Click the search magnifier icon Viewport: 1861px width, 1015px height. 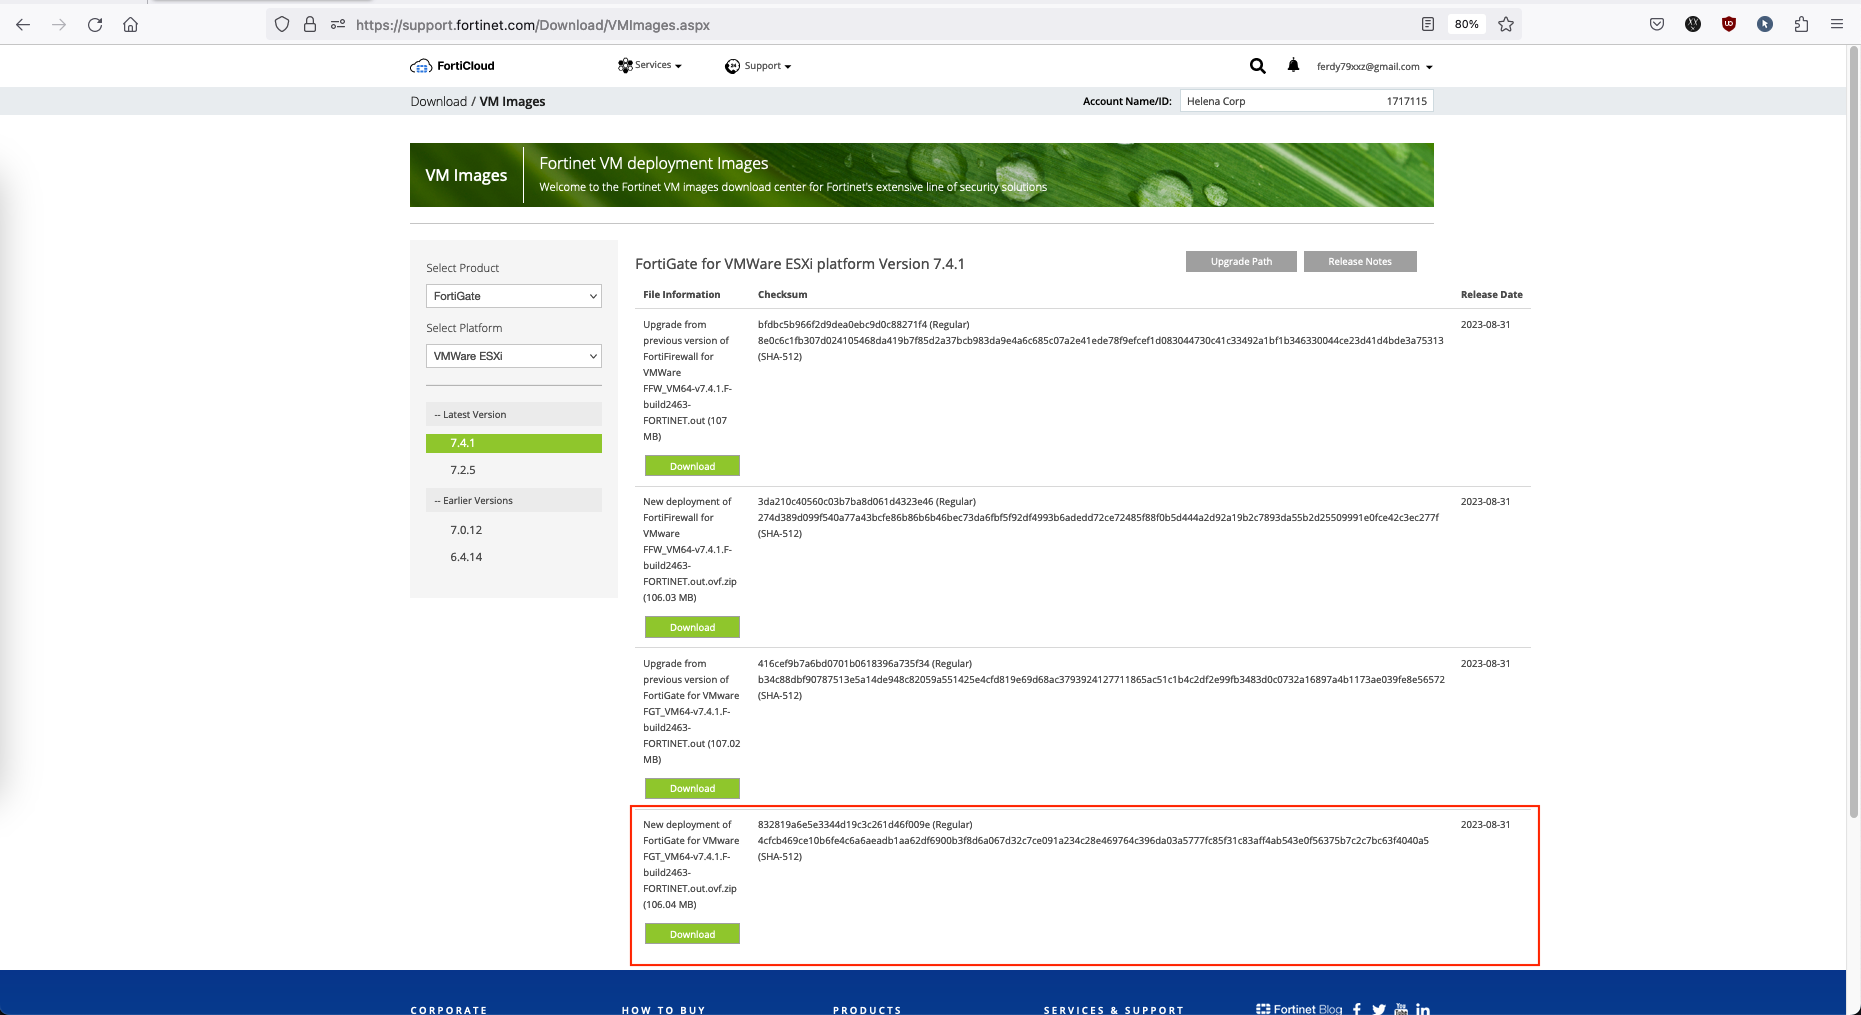(x=1257, y=66)
